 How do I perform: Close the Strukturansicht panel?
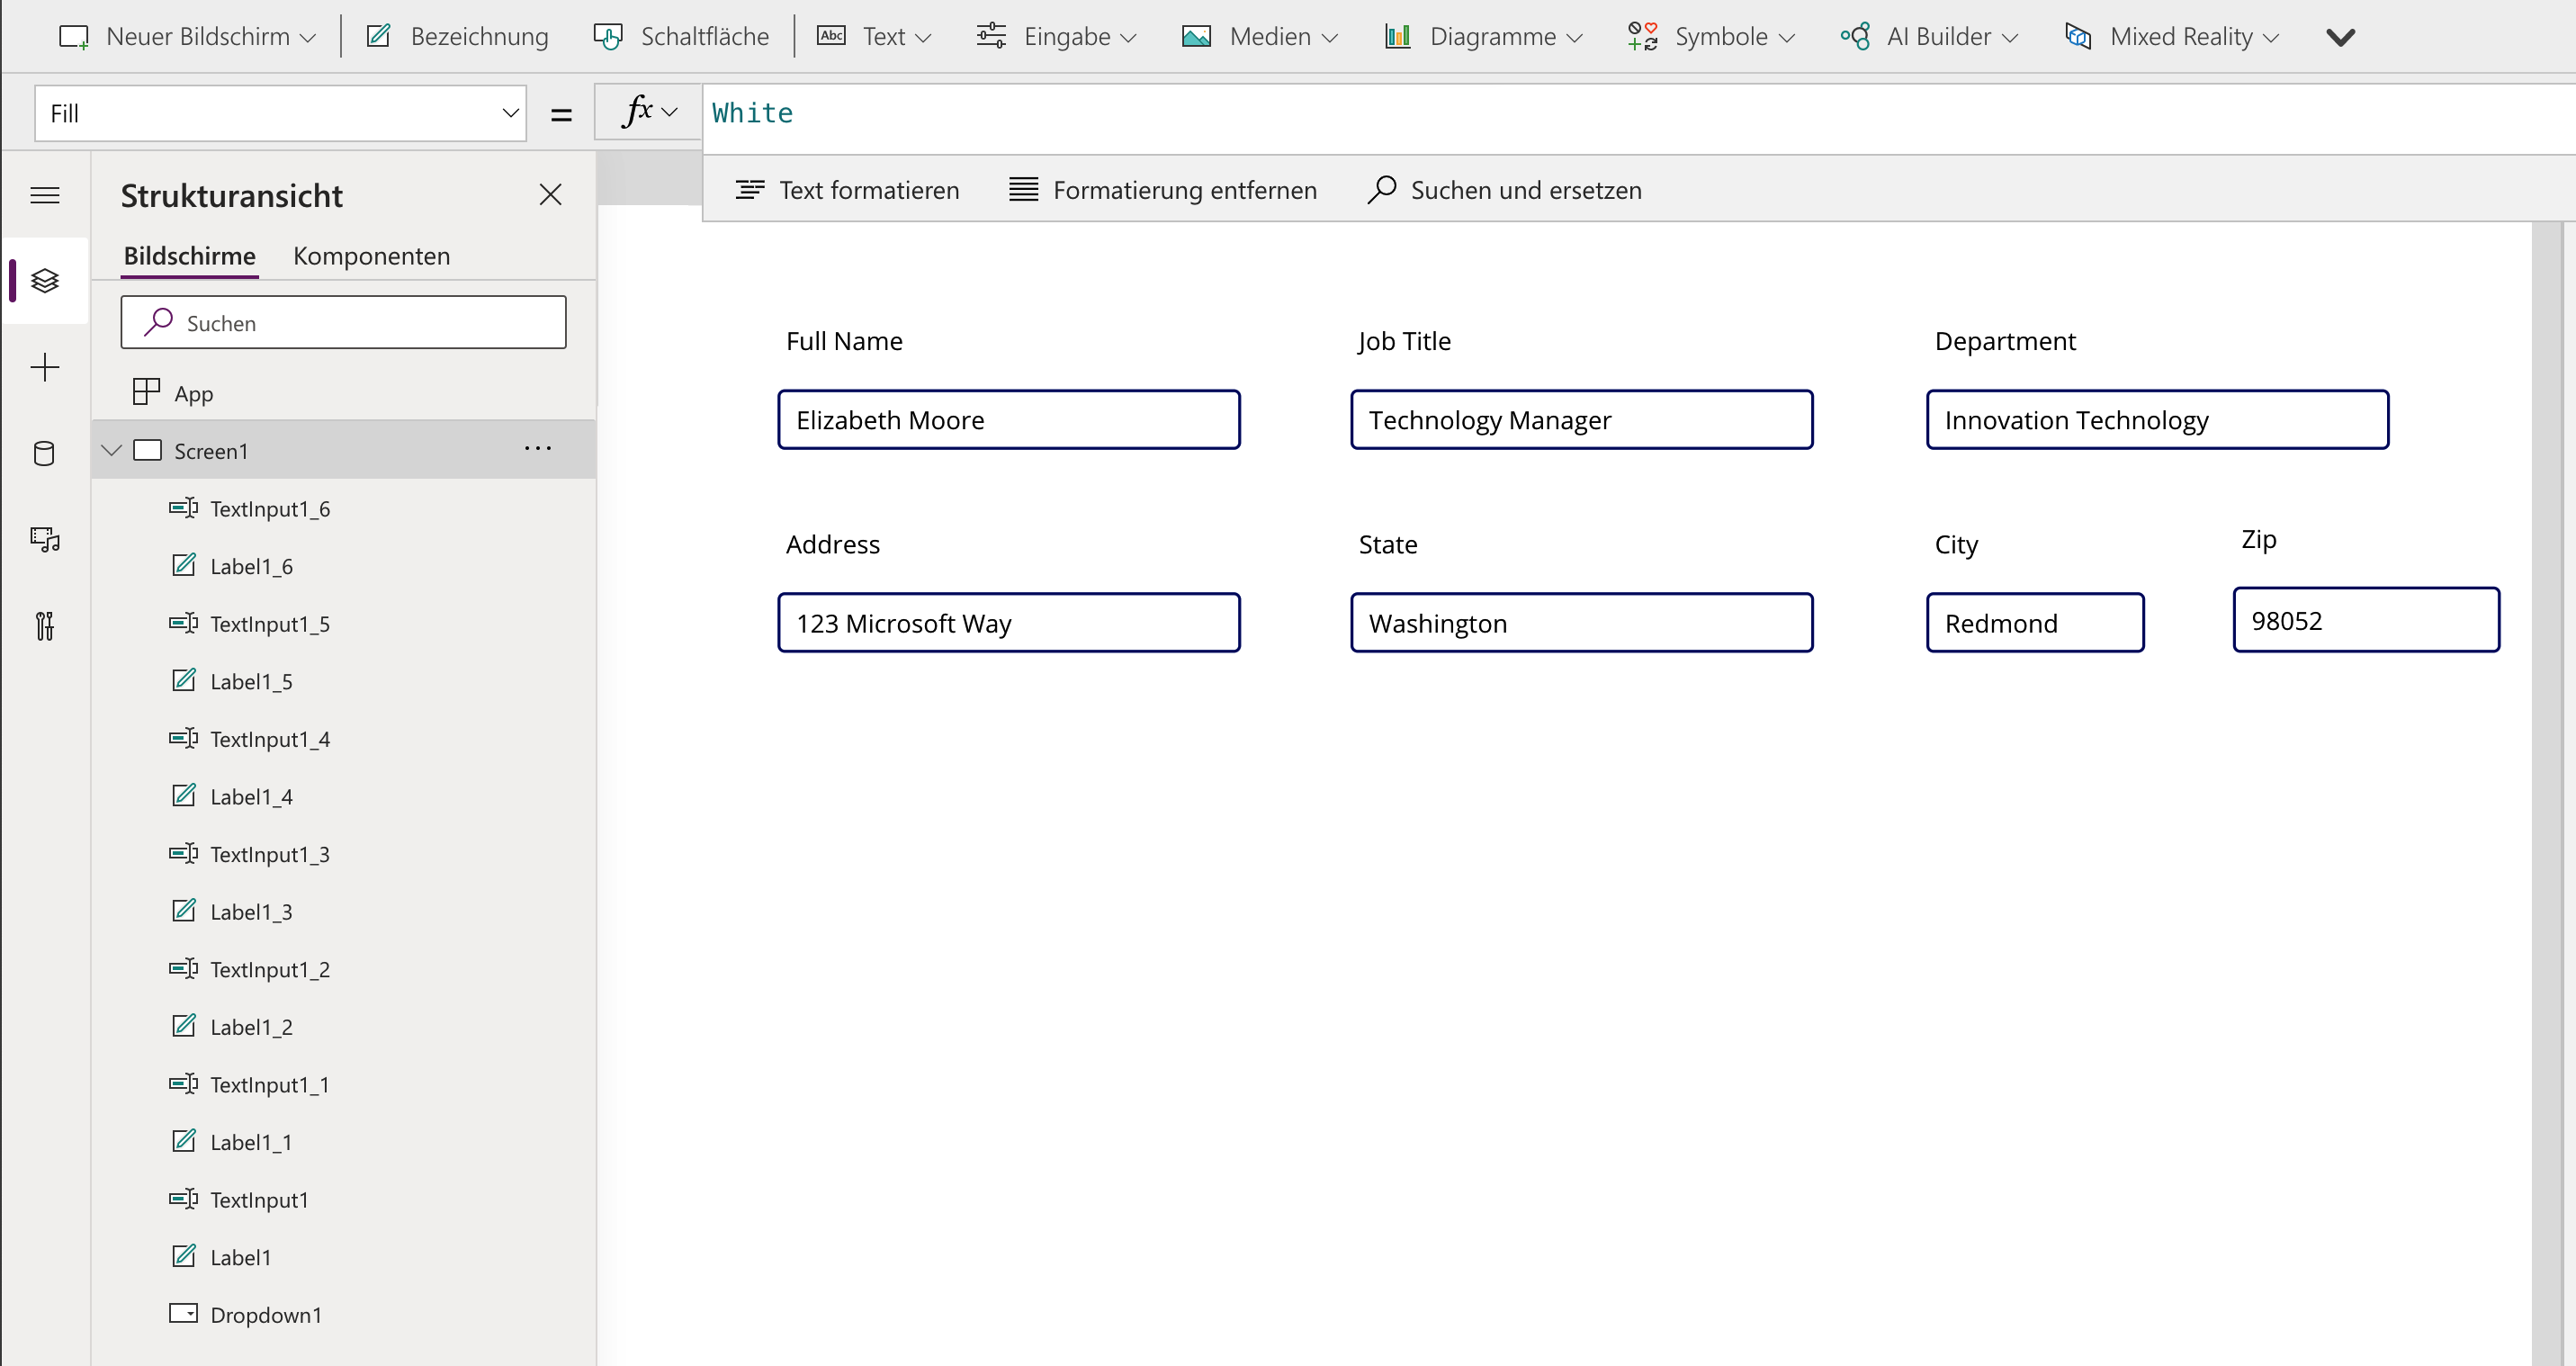(550, 194)
